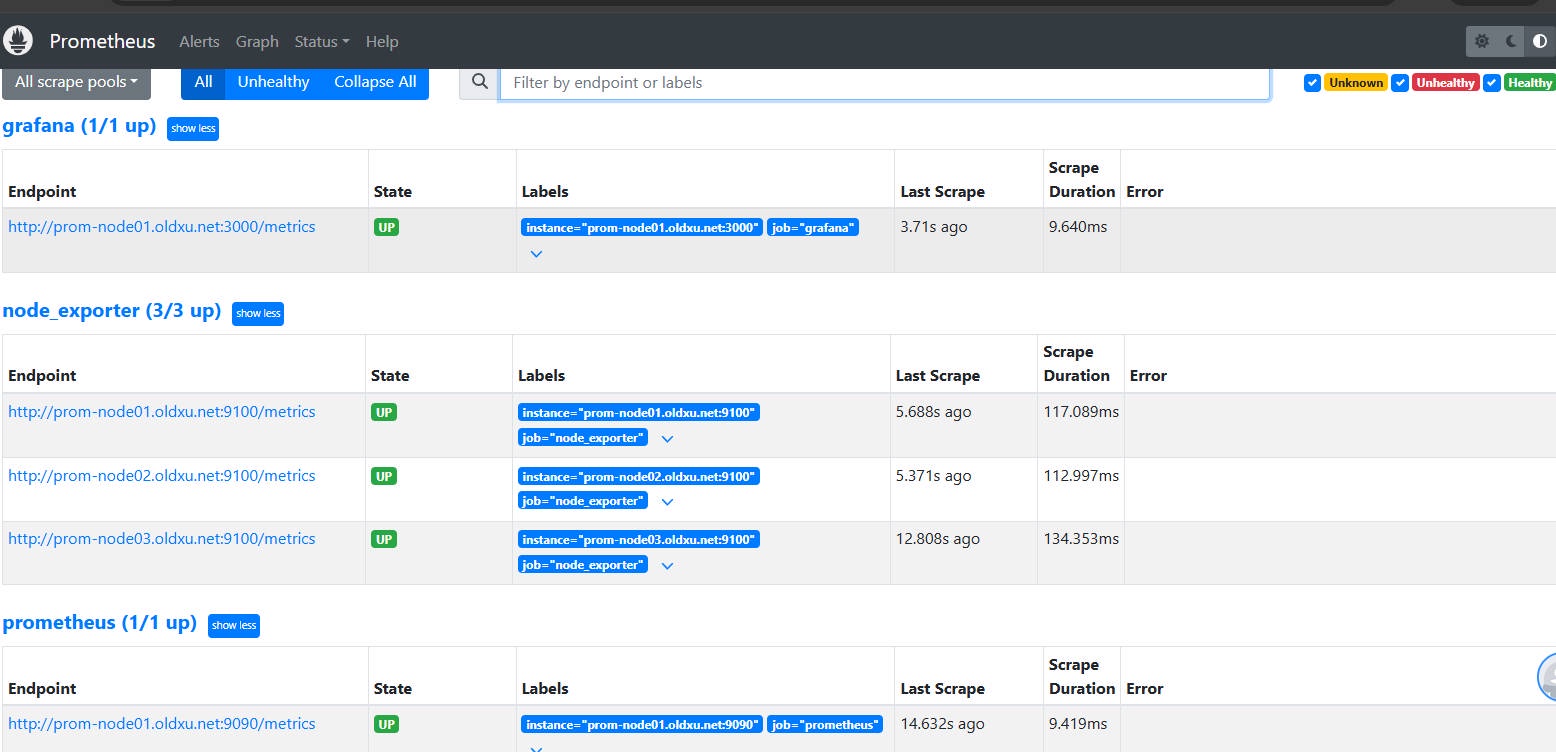The height and width of the screenshot is (752, 1556).
Task: Click the UP badge for prom-node03 endpoint
Action: (x=384, y=539)
